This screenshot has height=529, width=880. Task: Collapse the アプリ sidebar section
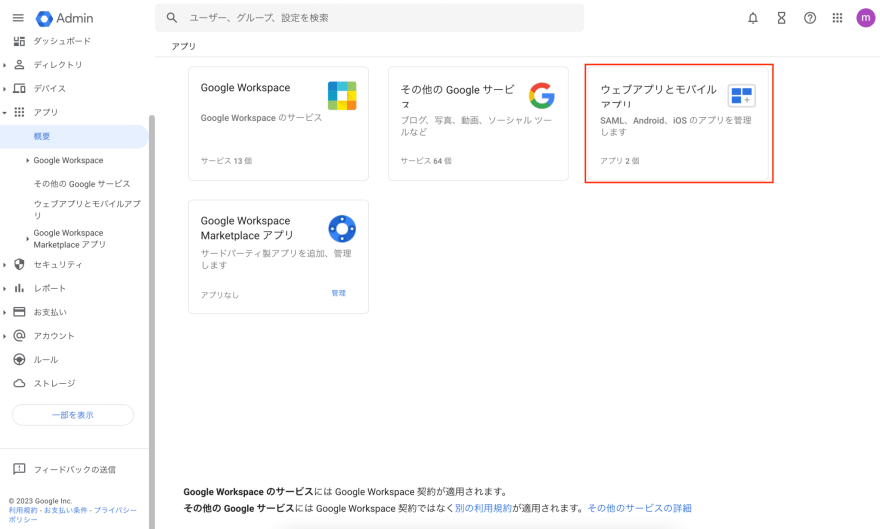click(x=4, y=113)
